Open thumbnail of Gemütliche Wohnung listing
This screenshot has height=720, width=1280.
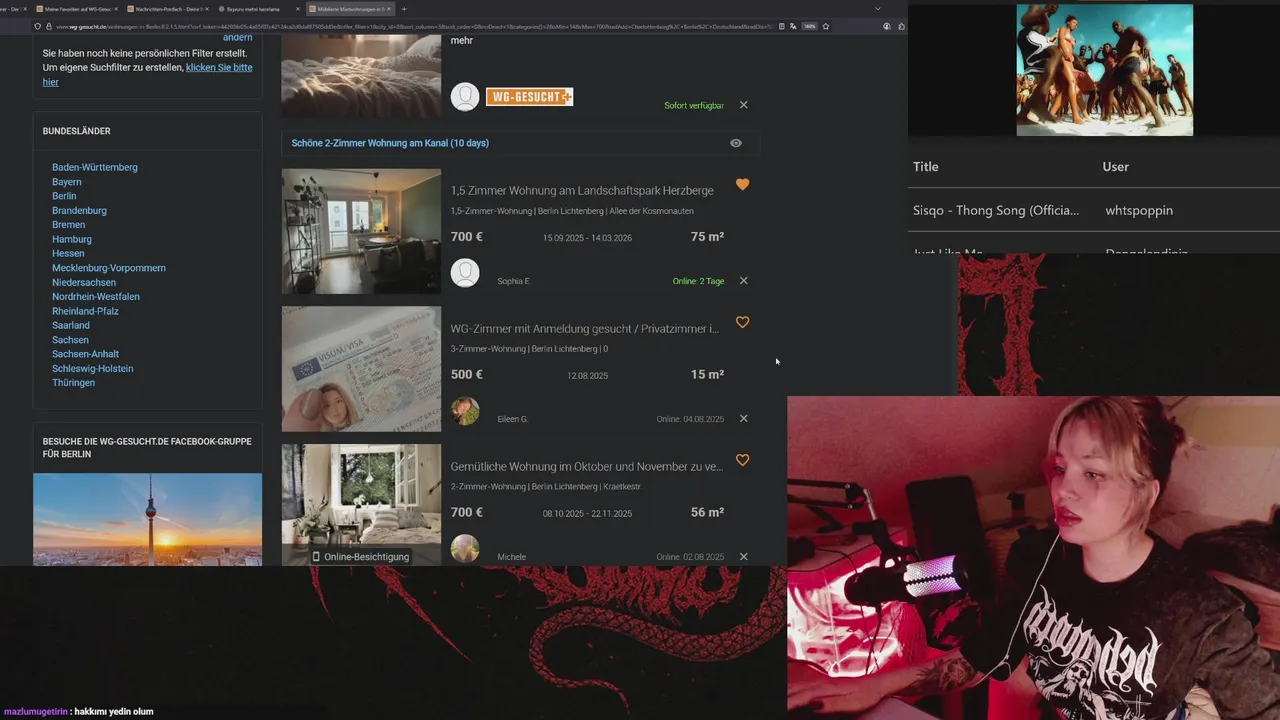(x=361, y=505)
